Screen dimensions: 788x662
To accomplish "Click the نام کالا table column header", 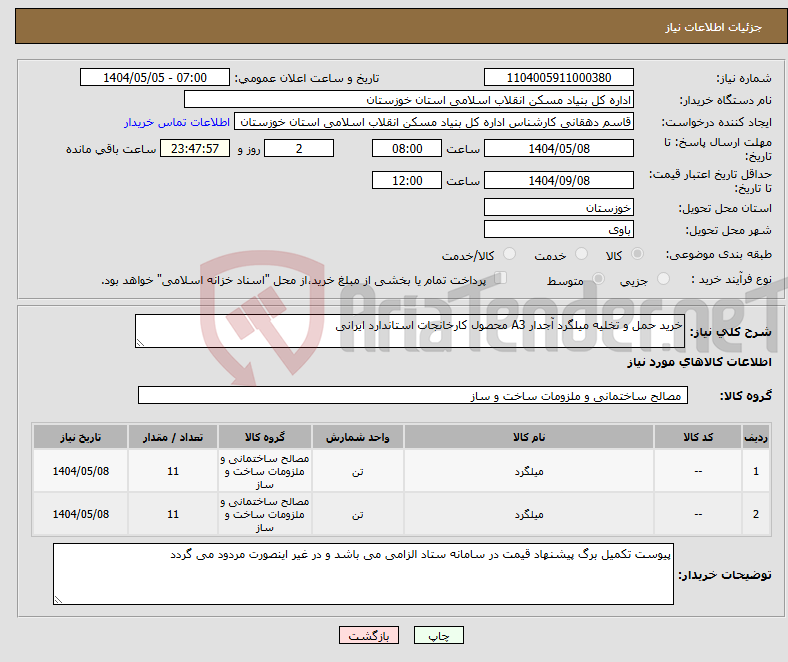I will click(528, 438).
